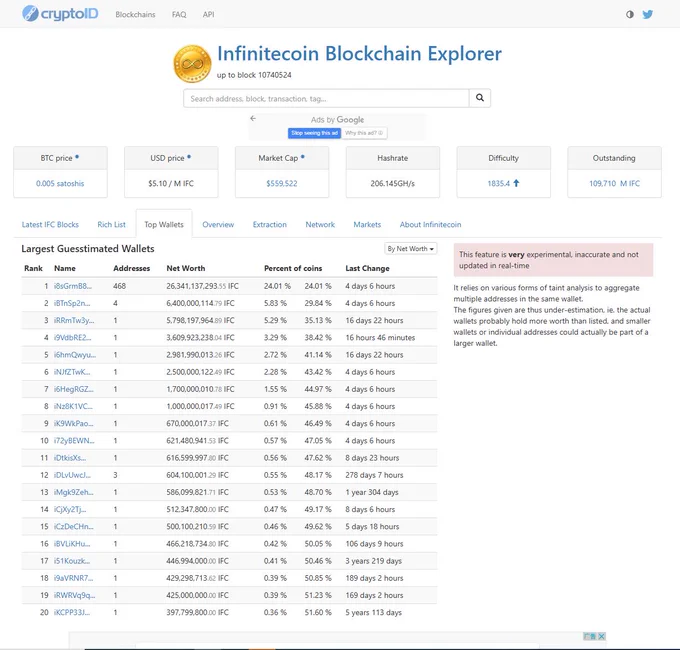Open wallet i72yBEWN... link

point(74,441)
